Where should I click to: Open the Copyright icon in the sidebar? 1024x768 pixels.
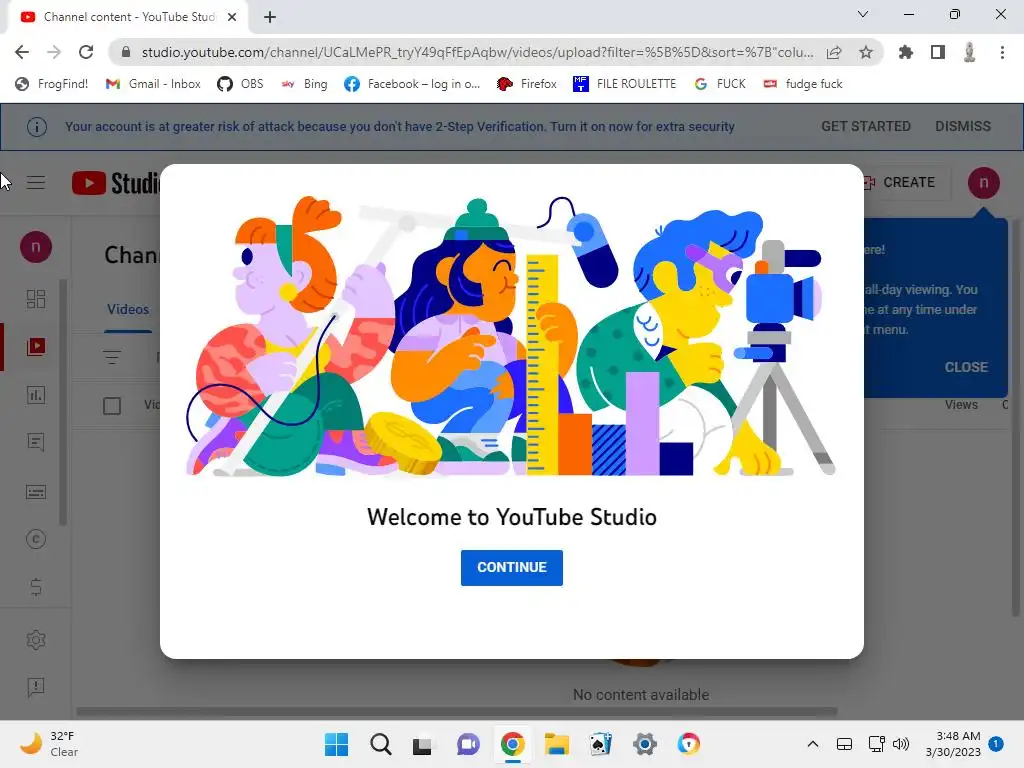pos(36,539)
